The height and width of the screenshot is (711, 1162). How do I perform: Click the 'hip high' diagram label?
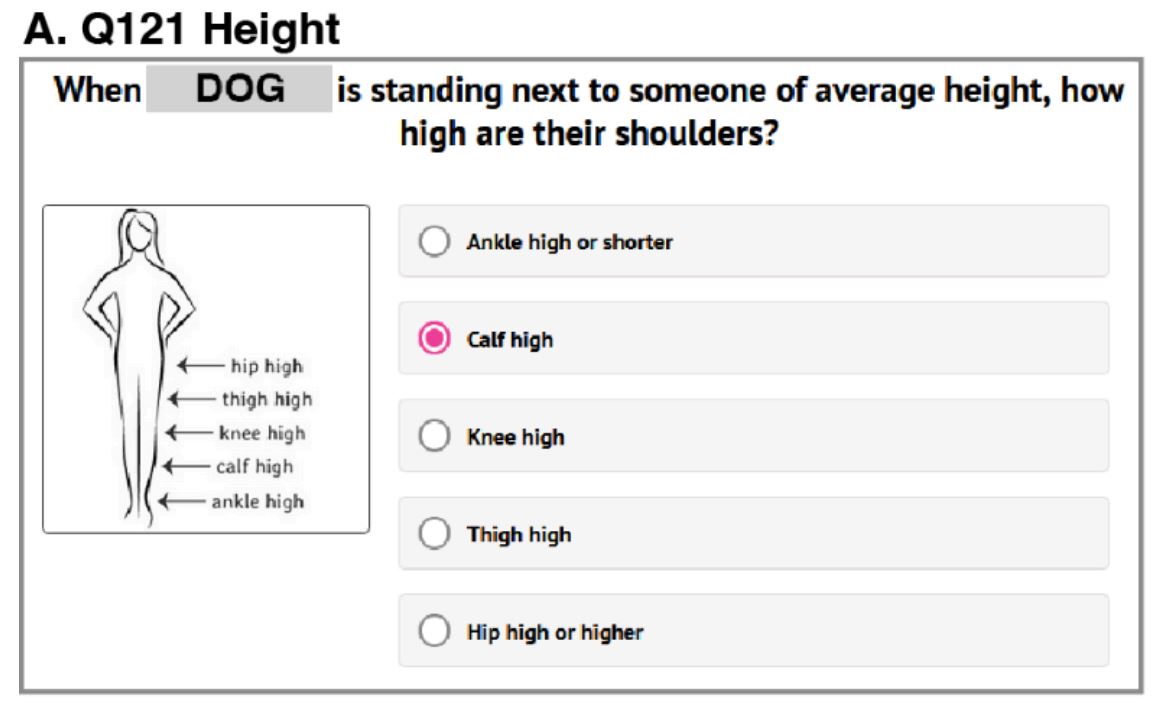coord(267,366)
